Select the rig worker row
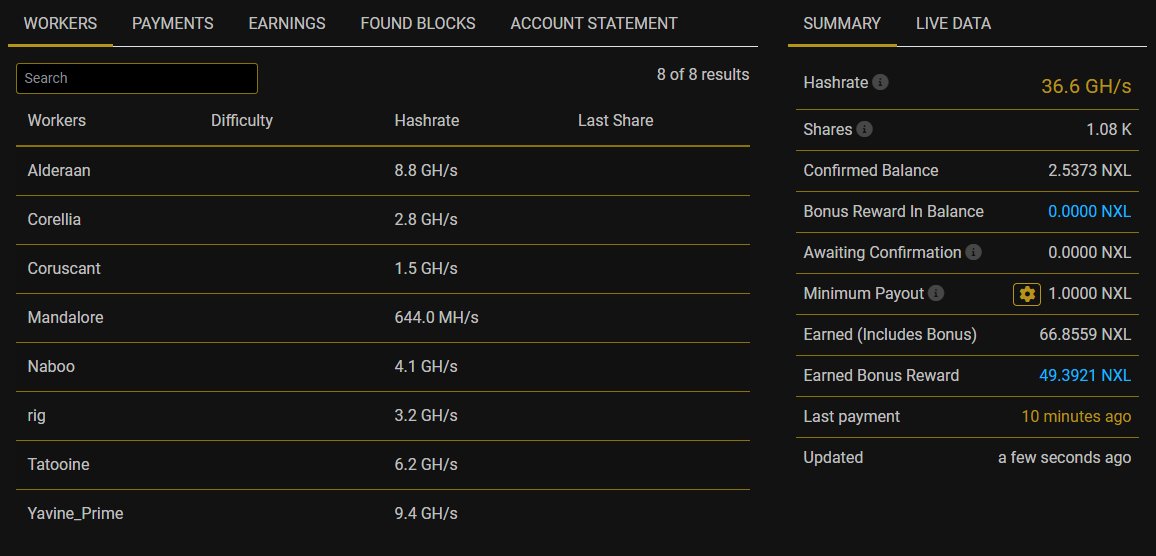The height and width of the screenshot is (556, 1156). (x=383, y=416)
